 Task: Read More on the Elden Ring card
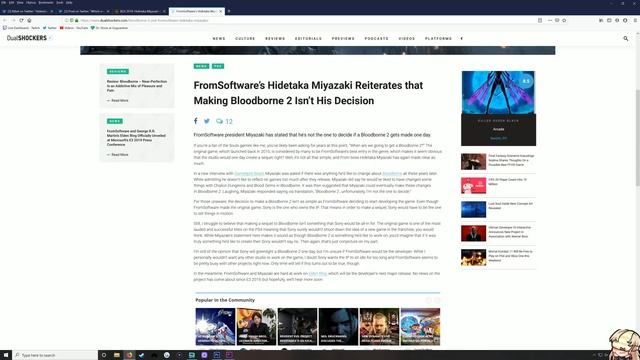(118, 155)
